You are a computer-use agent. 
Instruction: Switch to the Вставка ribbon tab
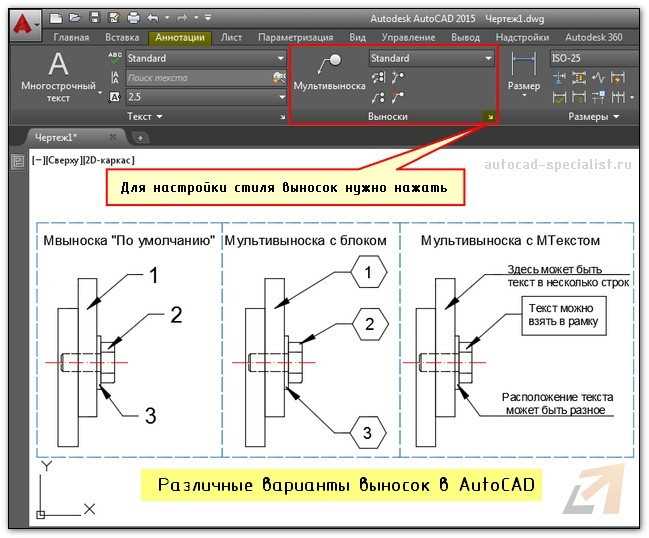[x=122, y=37]
